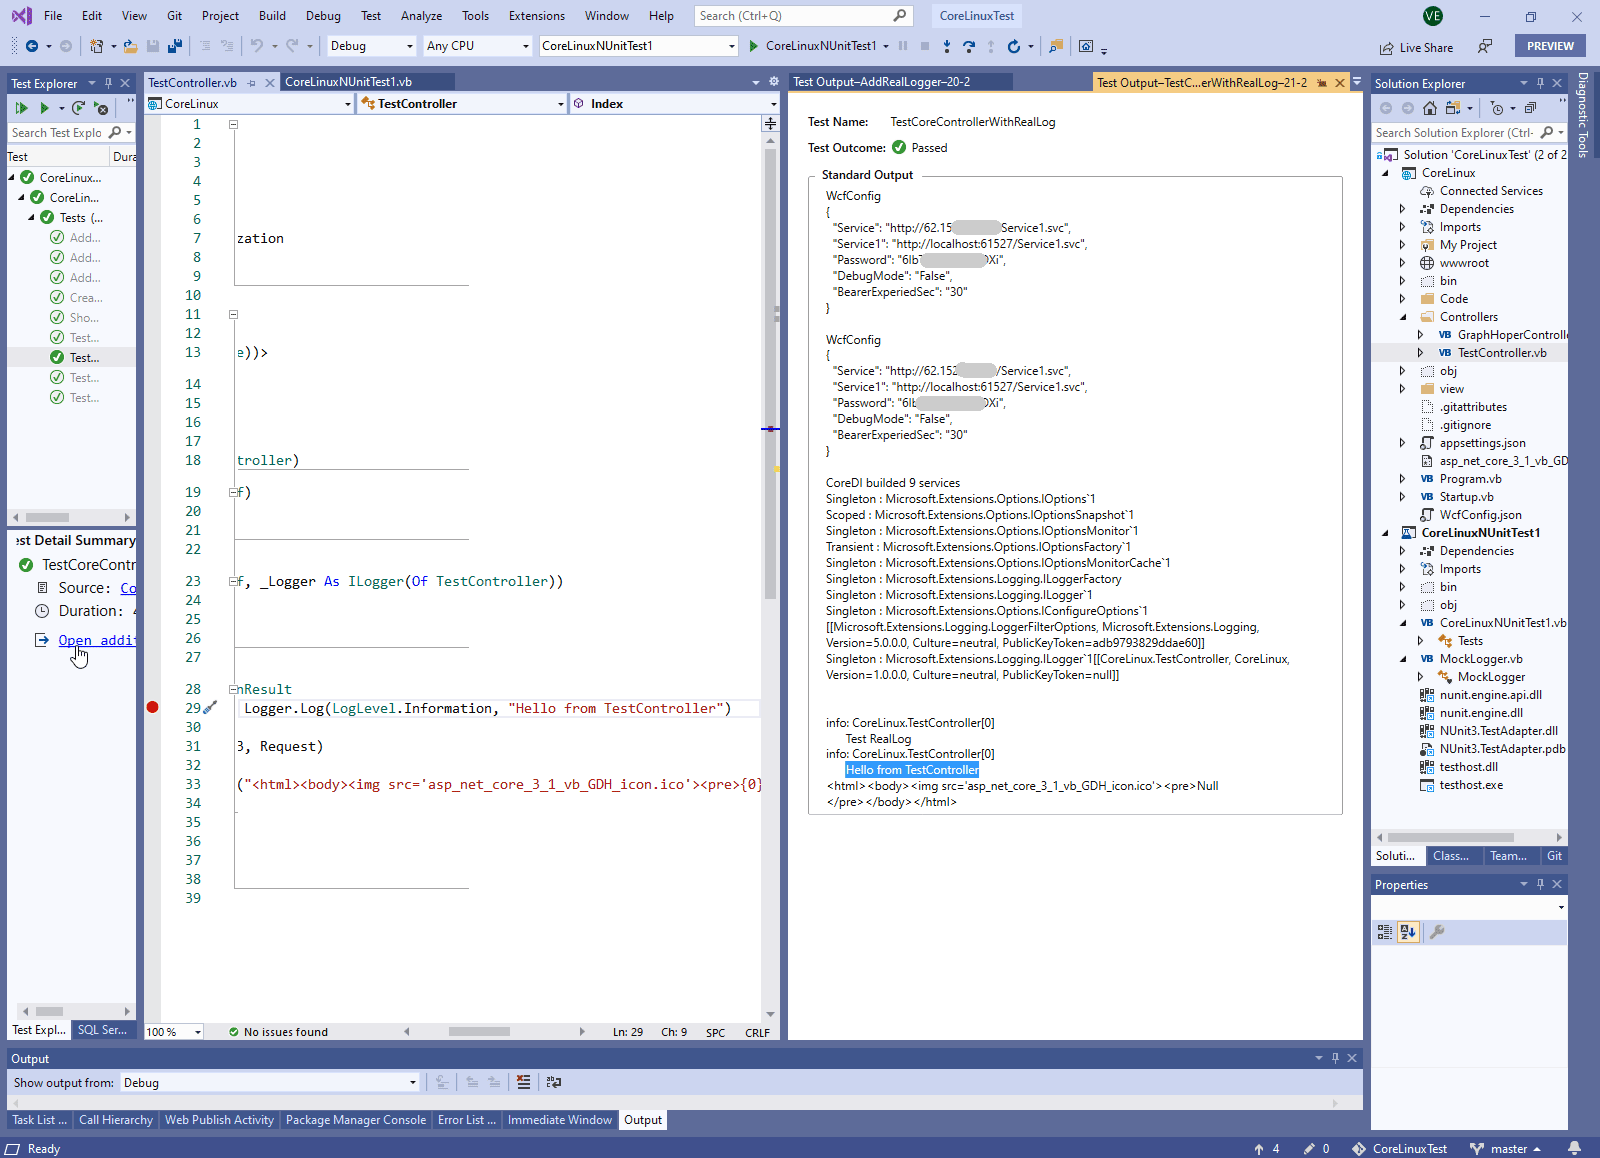Image resolution: width=1600 pixels, height=1158 pixels.
Task: Click the Property Pages wrench icon
Action: (x=1437, y=932)
